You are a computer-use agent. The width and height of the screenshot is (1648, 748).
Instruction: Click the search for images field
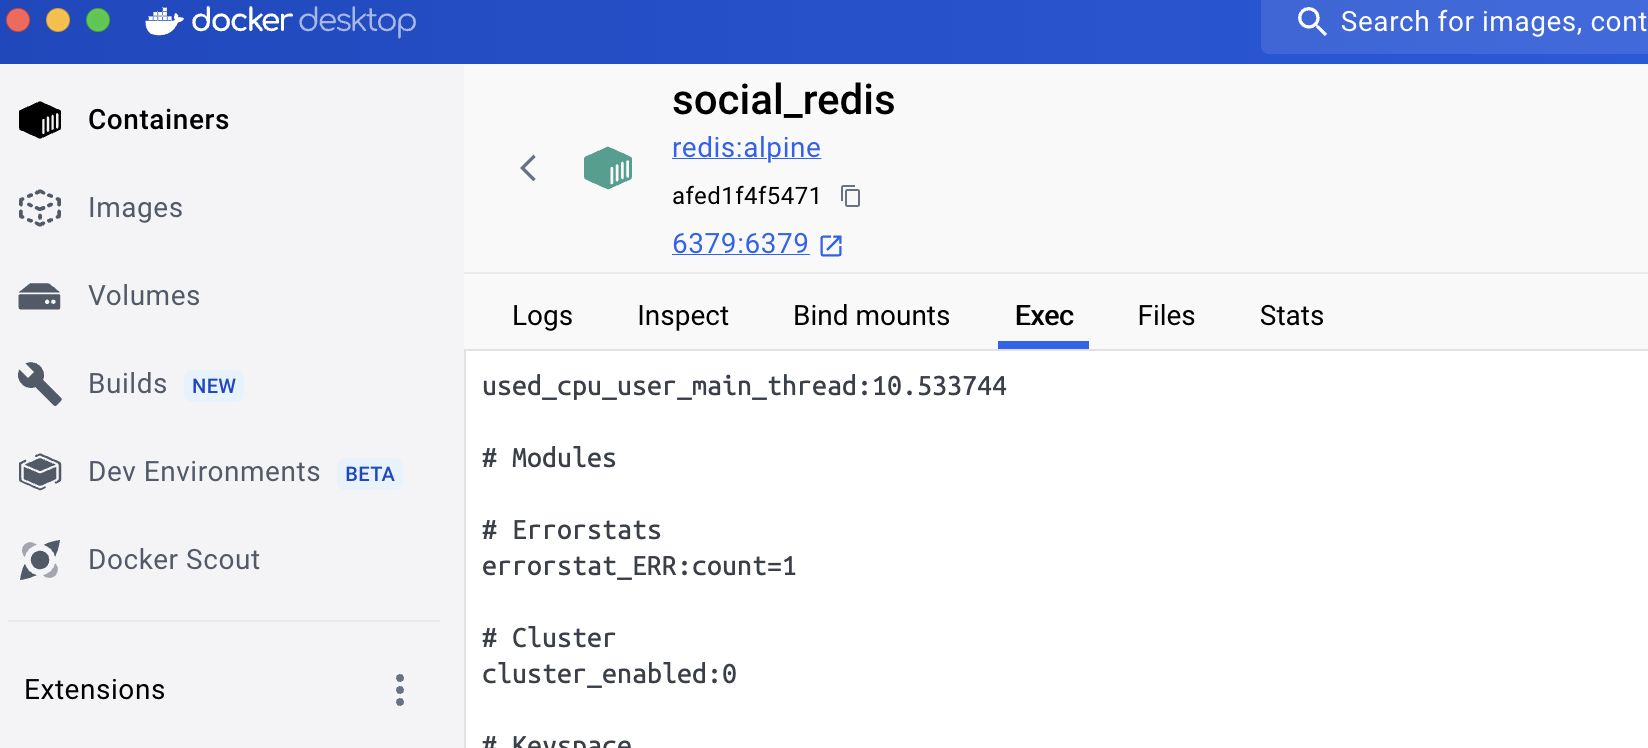tap(1455, 24)
